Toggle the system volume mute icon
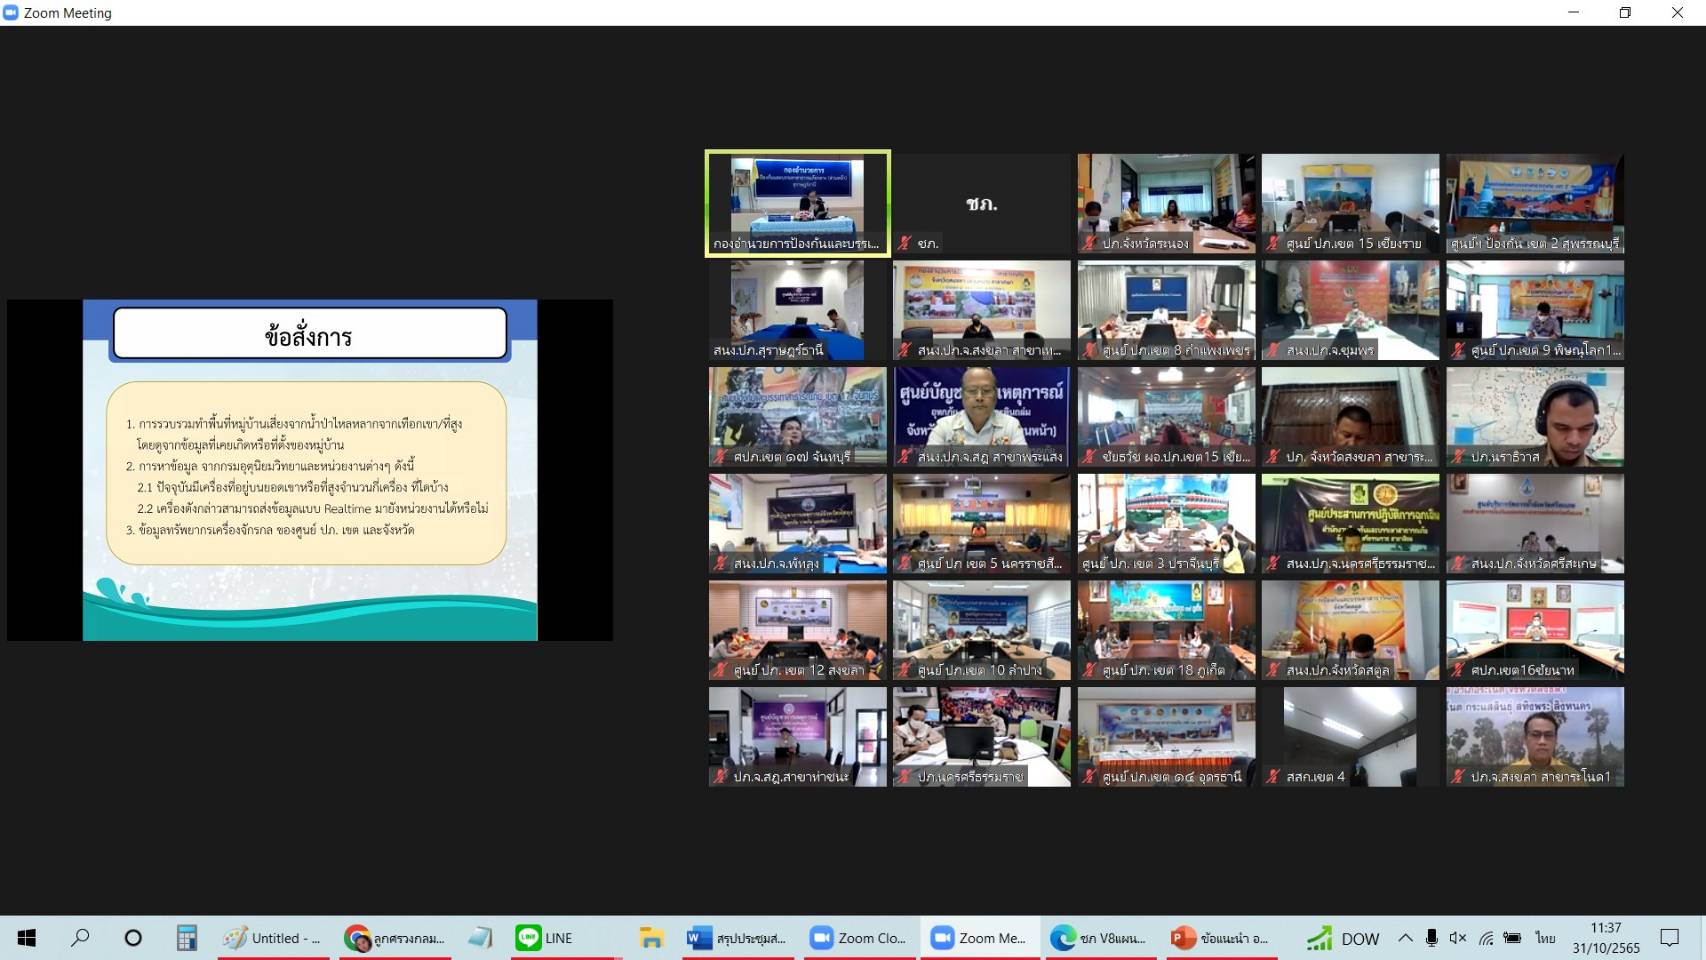 coord(1458,938)
